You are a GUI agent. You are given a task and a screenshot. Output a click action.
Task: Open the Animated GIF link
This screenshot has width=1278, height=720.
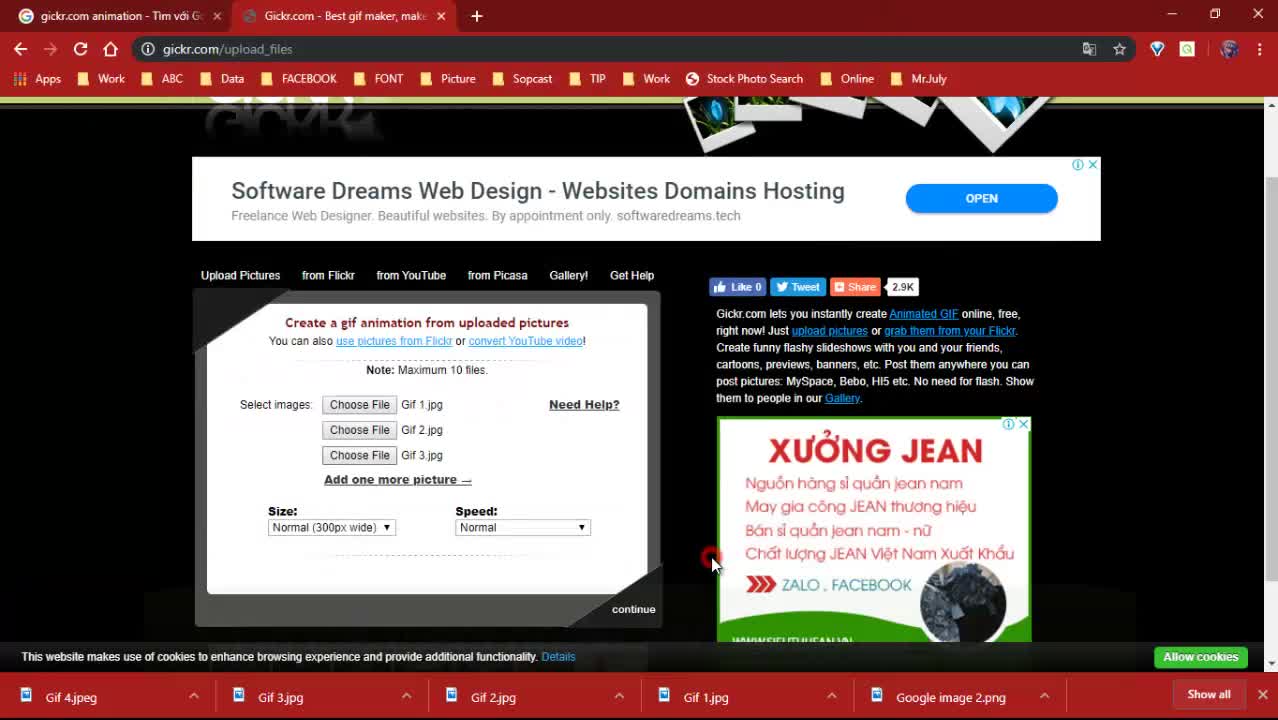tap(923, 314)
